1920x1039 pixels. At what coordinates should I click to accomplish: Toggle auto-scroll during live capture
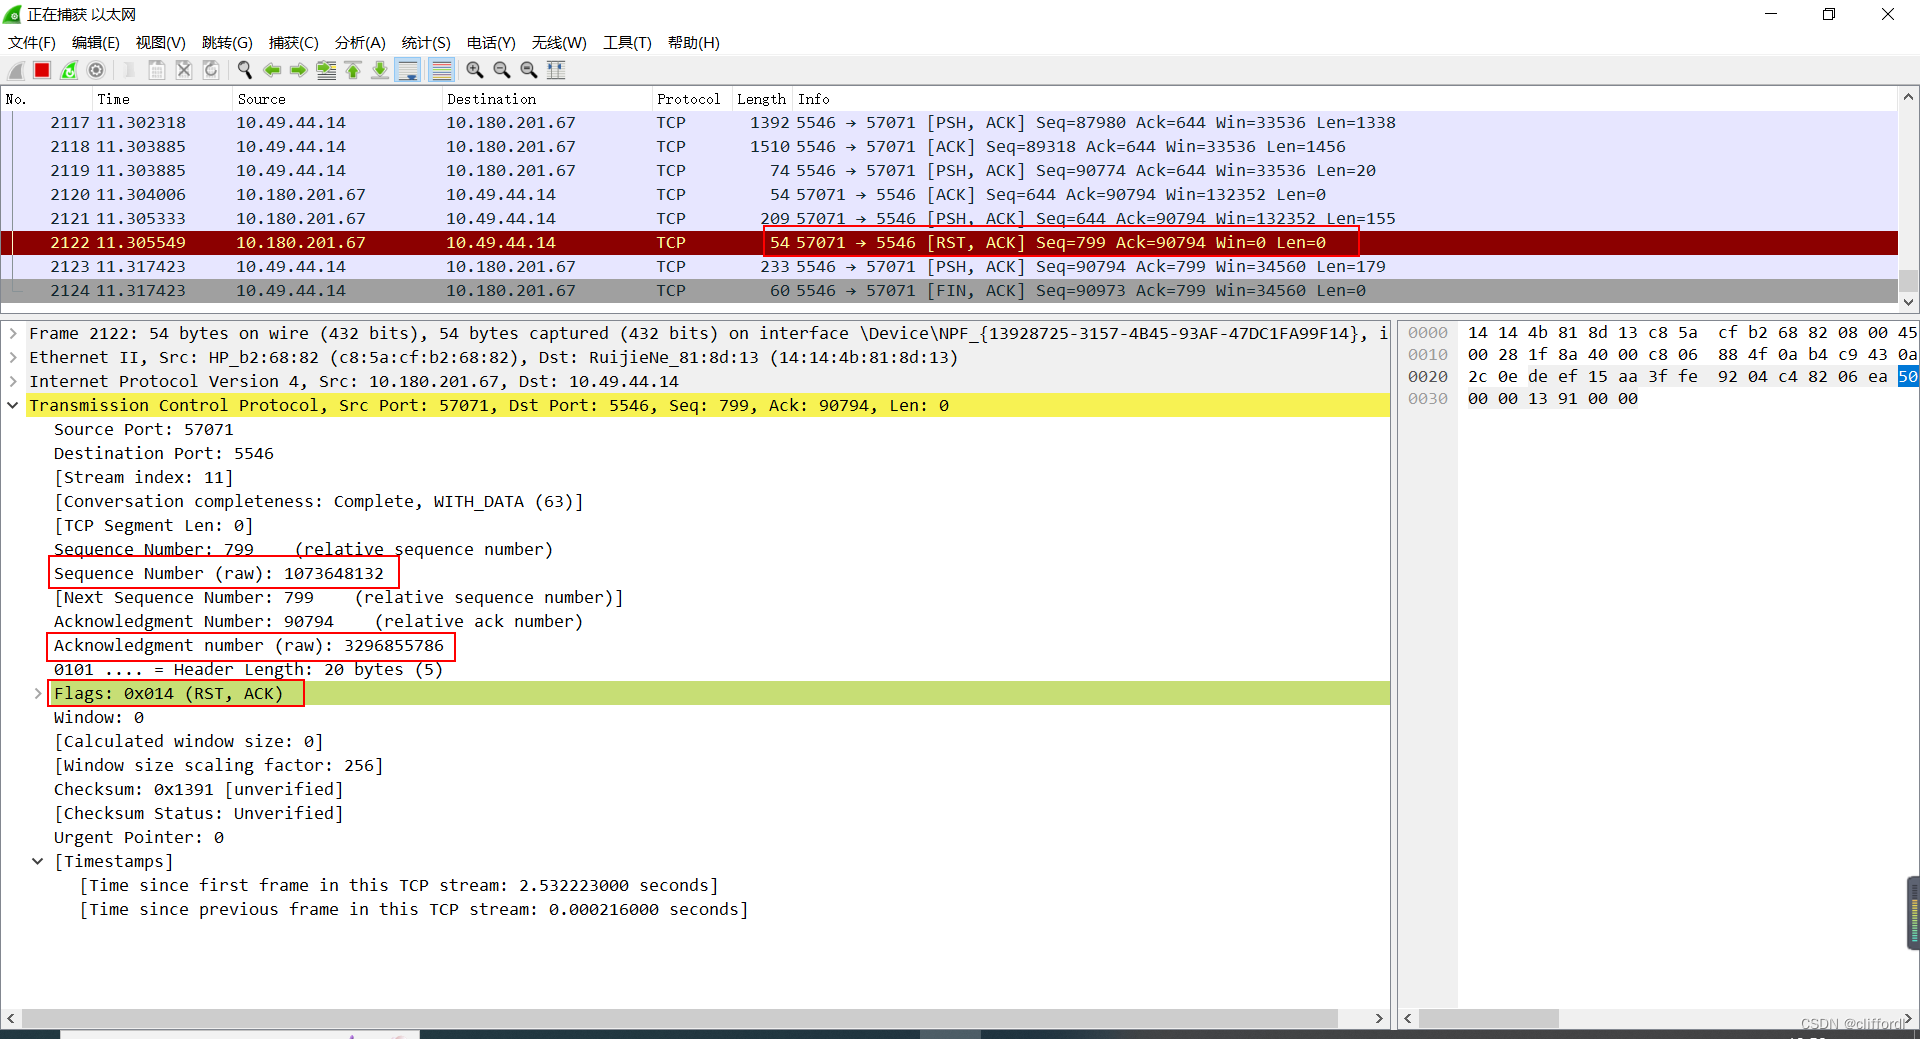pyautogui.click(x=407, y=70)
